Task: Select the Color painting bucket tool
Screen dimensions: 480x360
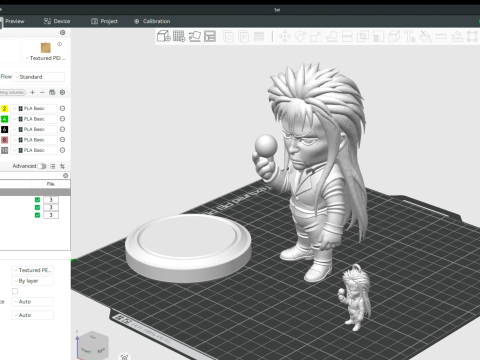Action: (425, 36)
